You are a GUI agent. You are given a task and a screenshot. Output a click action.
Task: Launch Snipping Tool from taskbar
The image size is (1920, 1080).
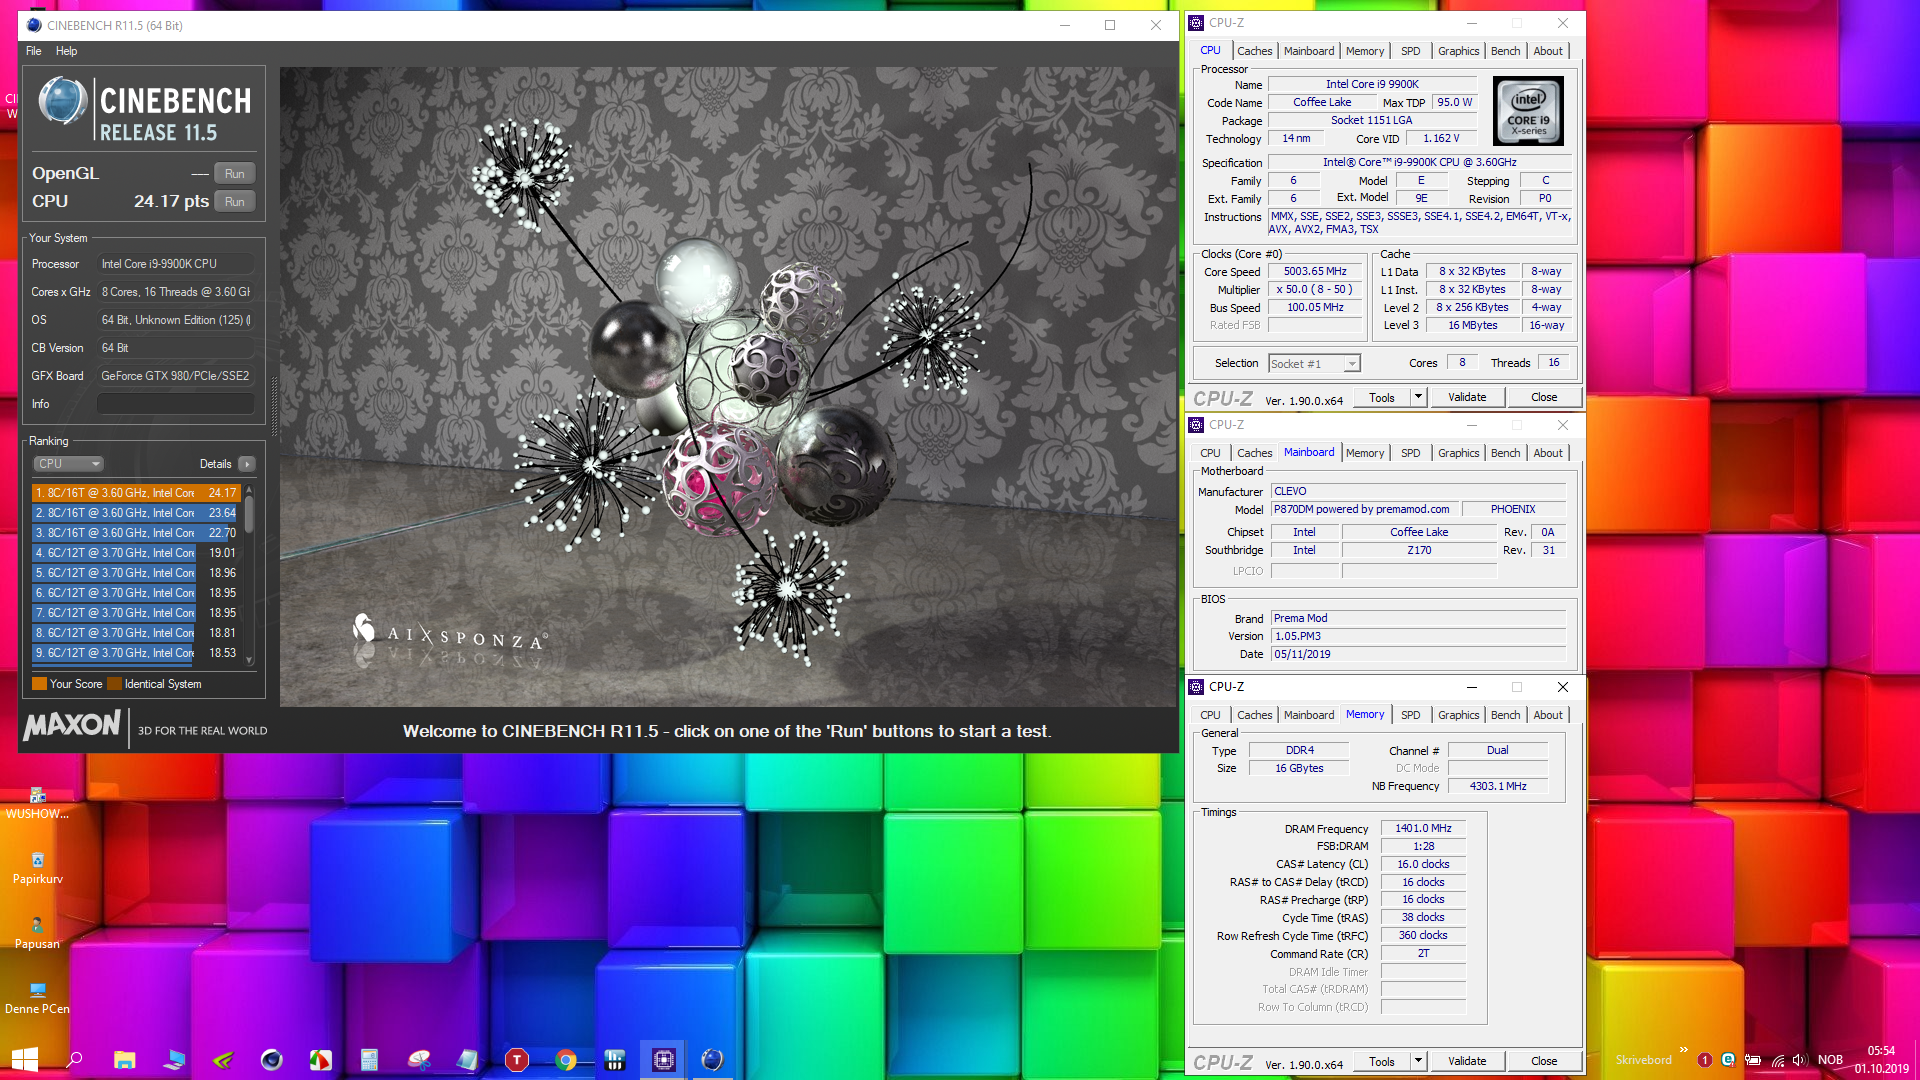coord(419,1060)
